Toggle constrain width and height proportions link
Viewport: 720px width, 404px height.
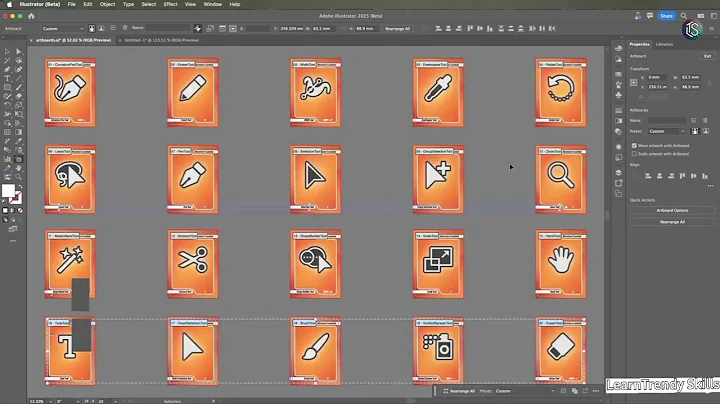(709, 83)
